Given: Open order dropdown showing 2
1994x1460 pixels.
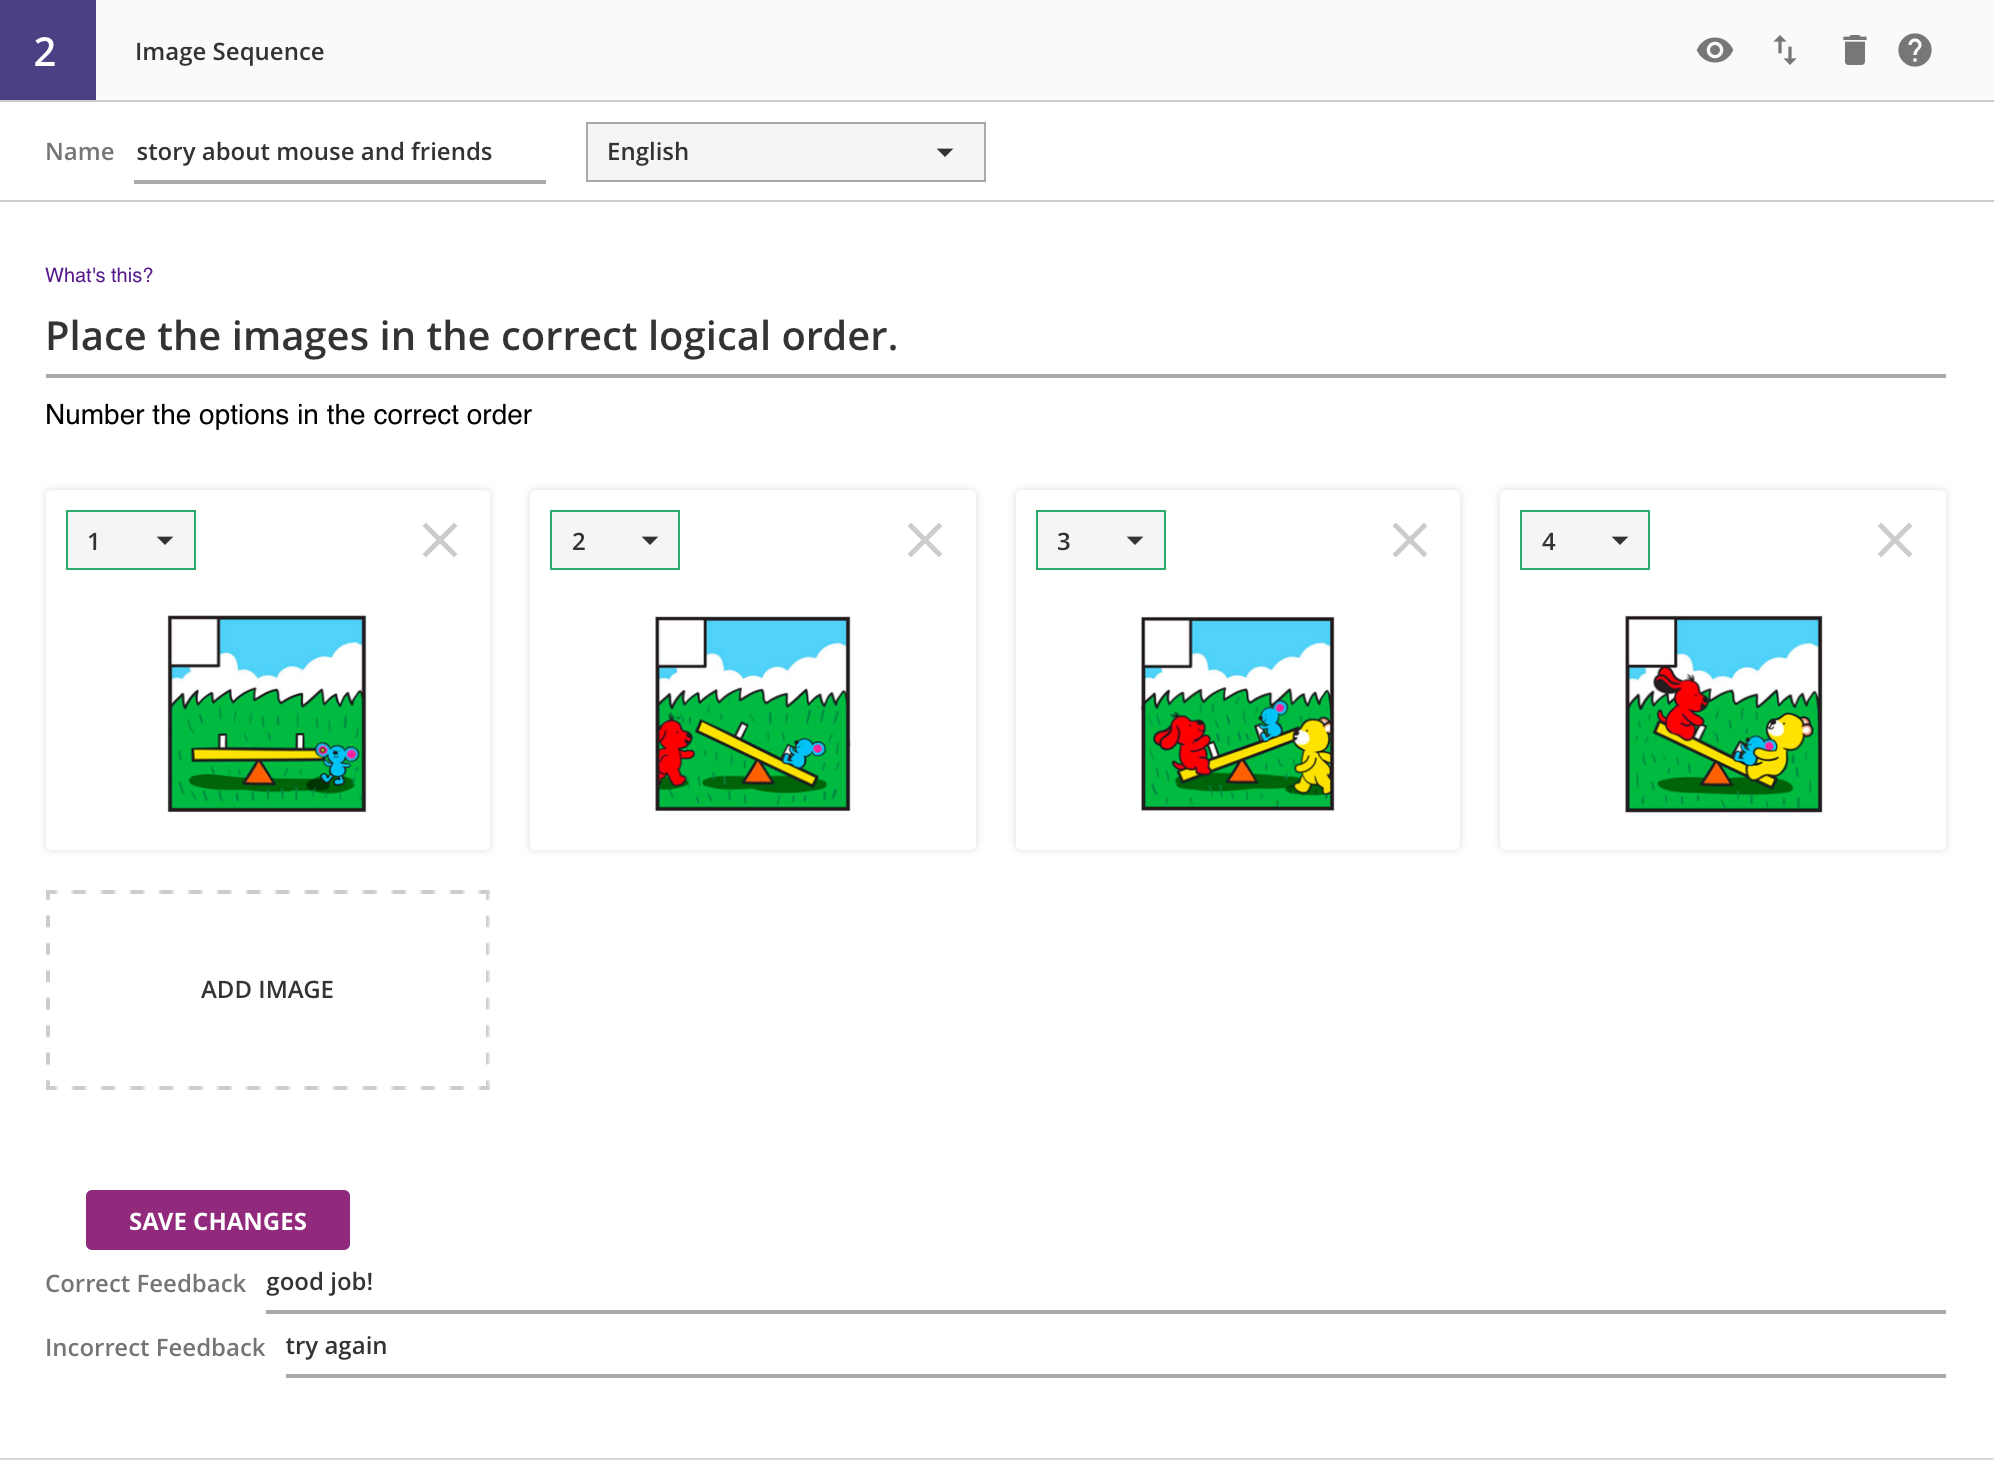Looking at the screenshot, I should click(x=614, y=540).
